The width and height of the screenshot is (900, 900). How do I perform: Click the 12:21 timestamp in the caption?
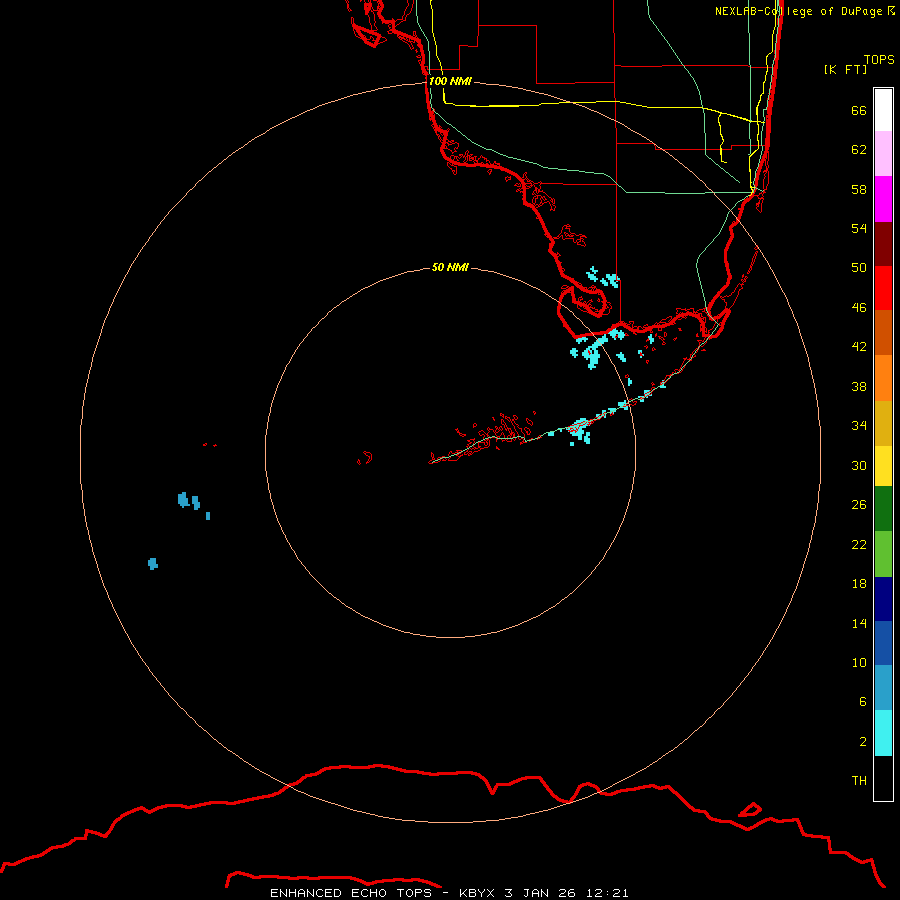point(607,893)
